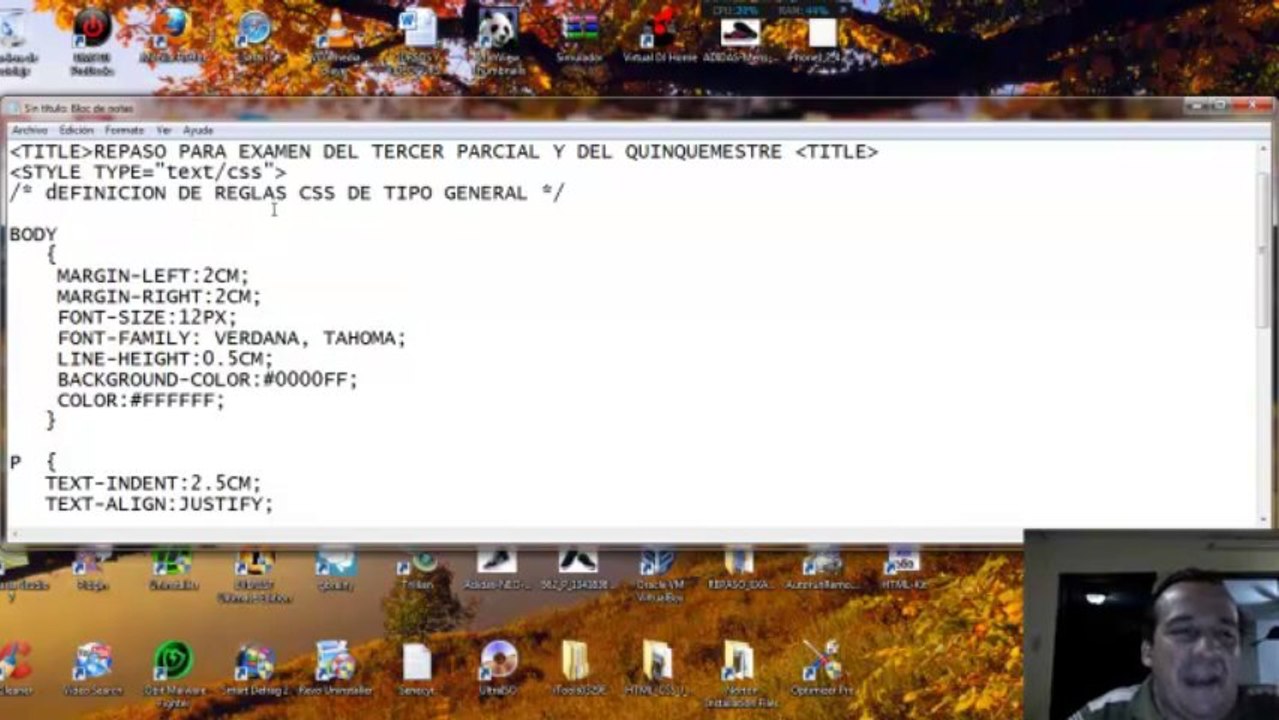Image resolution: width=1279 pixels, height=720 pixels.
Task: Open the Virtual DJ Home desktop icon
Action: 660,36
